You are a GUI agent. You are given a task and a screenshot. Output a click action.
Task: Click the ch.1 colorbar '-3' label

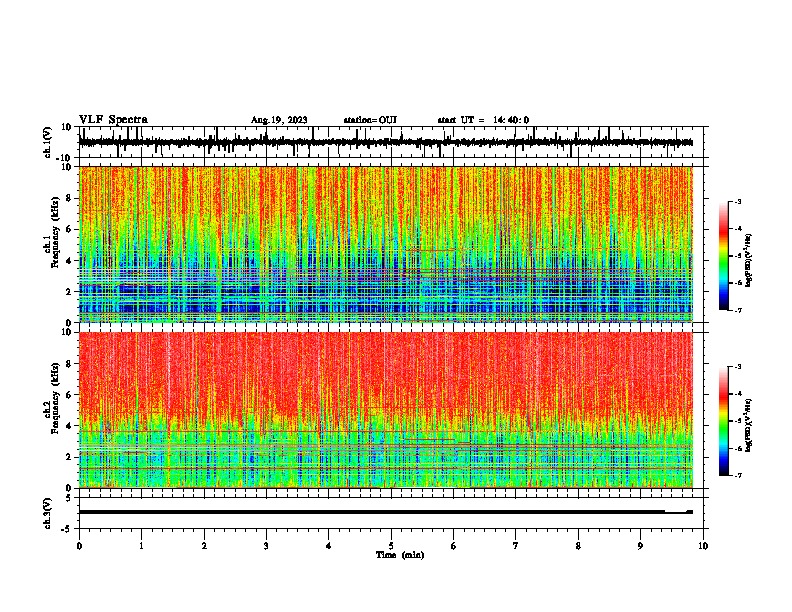738,202
